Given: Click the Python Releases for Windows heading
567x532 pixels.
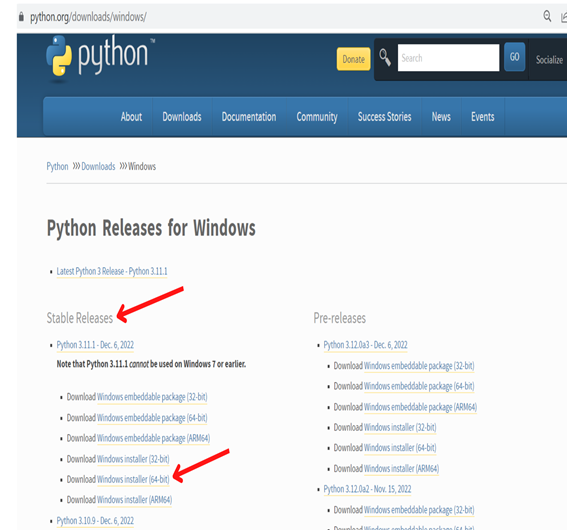Looking at the screenshot, I should [x=151, y=229].
